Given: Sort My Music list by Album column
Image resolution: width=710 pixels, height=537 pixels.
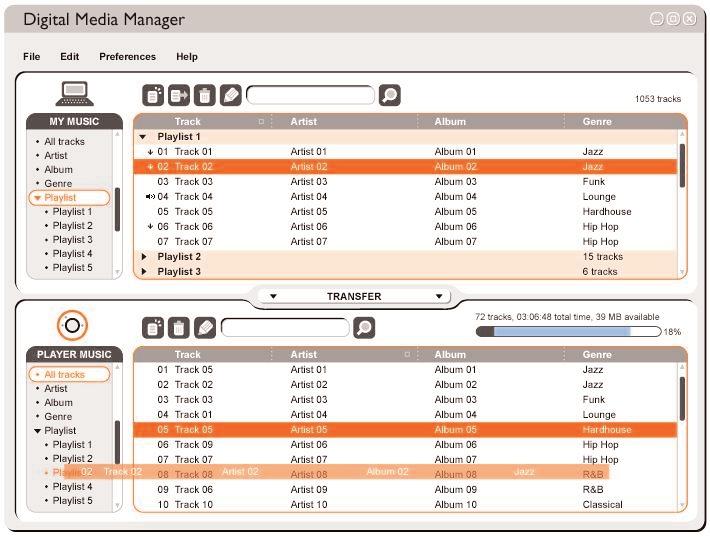Looking at the screenshot, I should [x=450, y=121].
